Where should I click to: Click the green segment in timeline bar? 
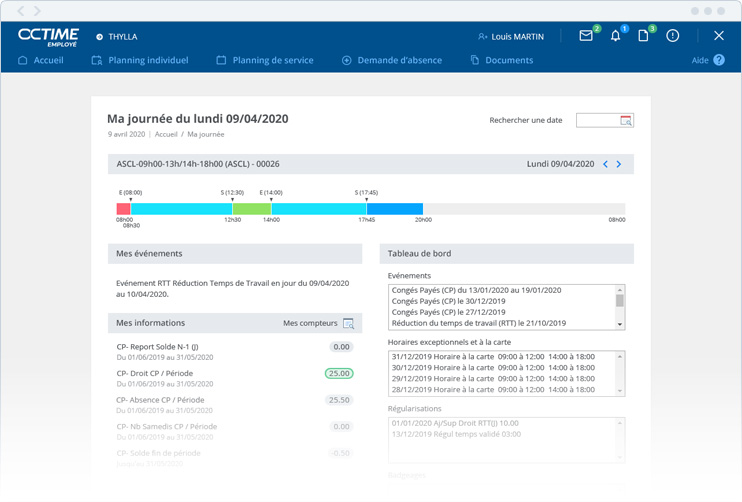click(x=252, y=209)
